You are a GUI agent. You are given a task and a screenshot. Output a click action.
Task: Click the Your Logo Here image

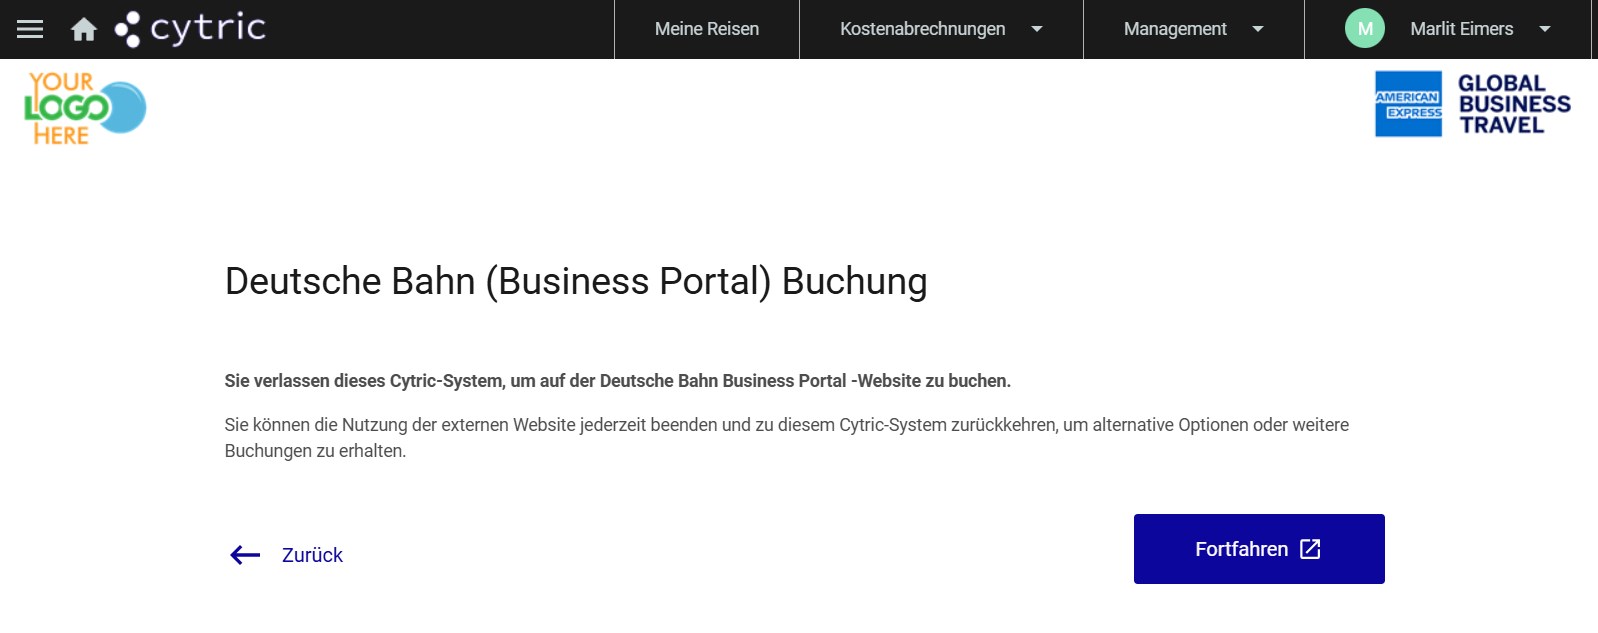point(85,108)
